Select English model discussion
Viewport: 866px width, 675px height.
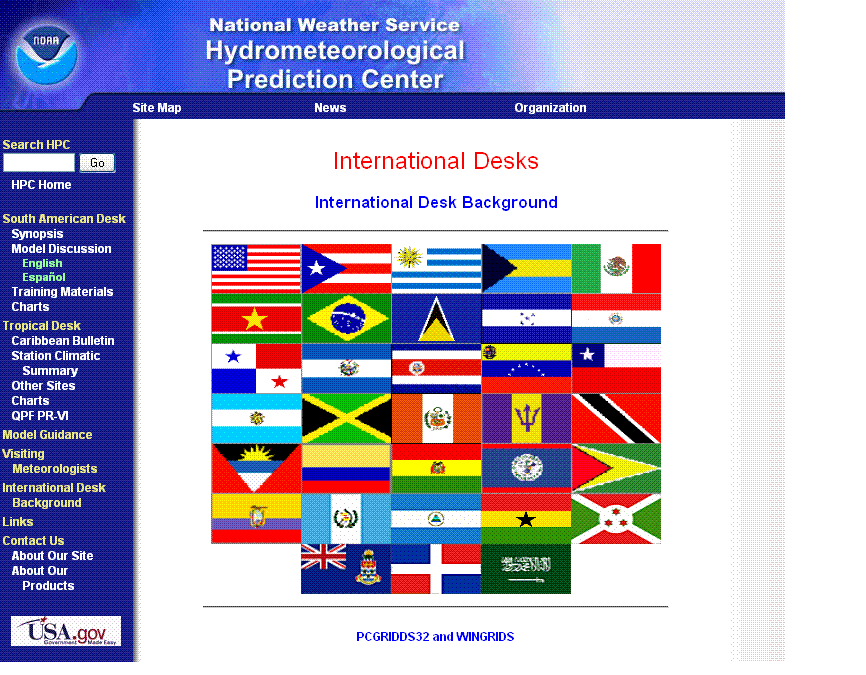[43, 263]
